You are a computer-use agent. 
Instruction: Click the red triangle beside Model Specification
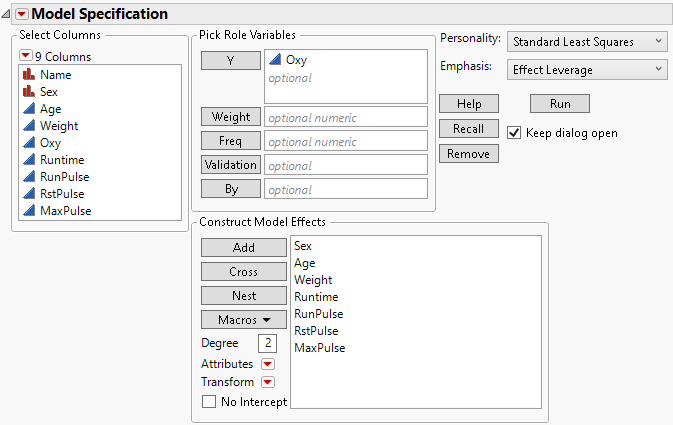23,14
